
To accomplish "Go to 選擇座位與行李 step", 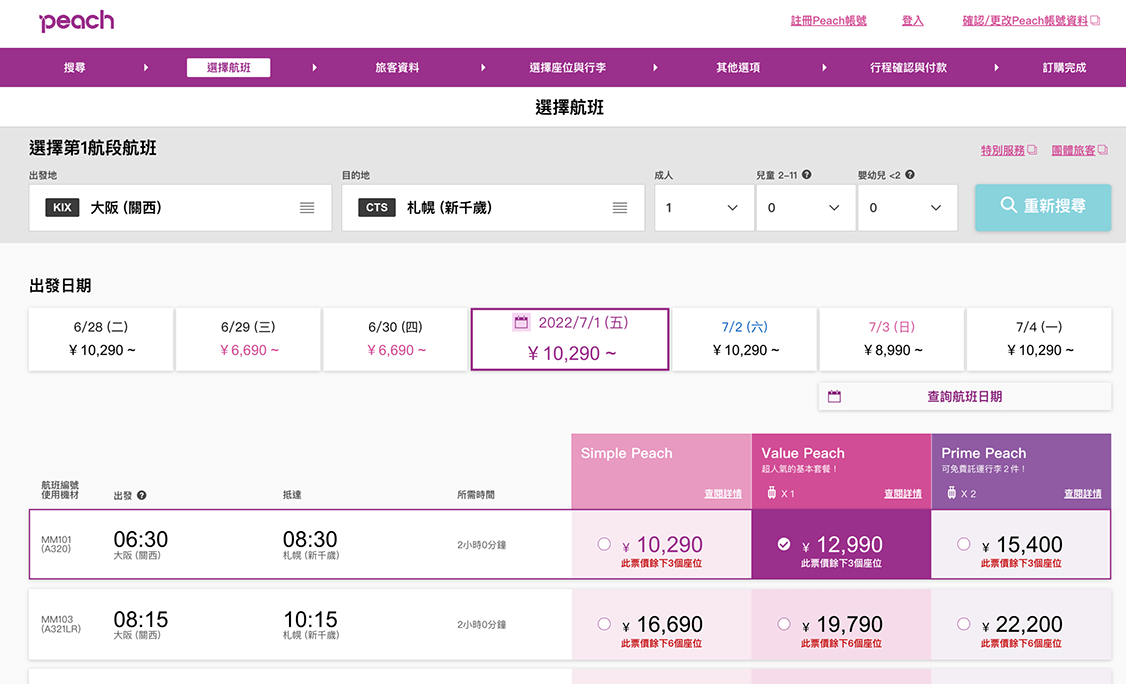I will click(567, 68).
